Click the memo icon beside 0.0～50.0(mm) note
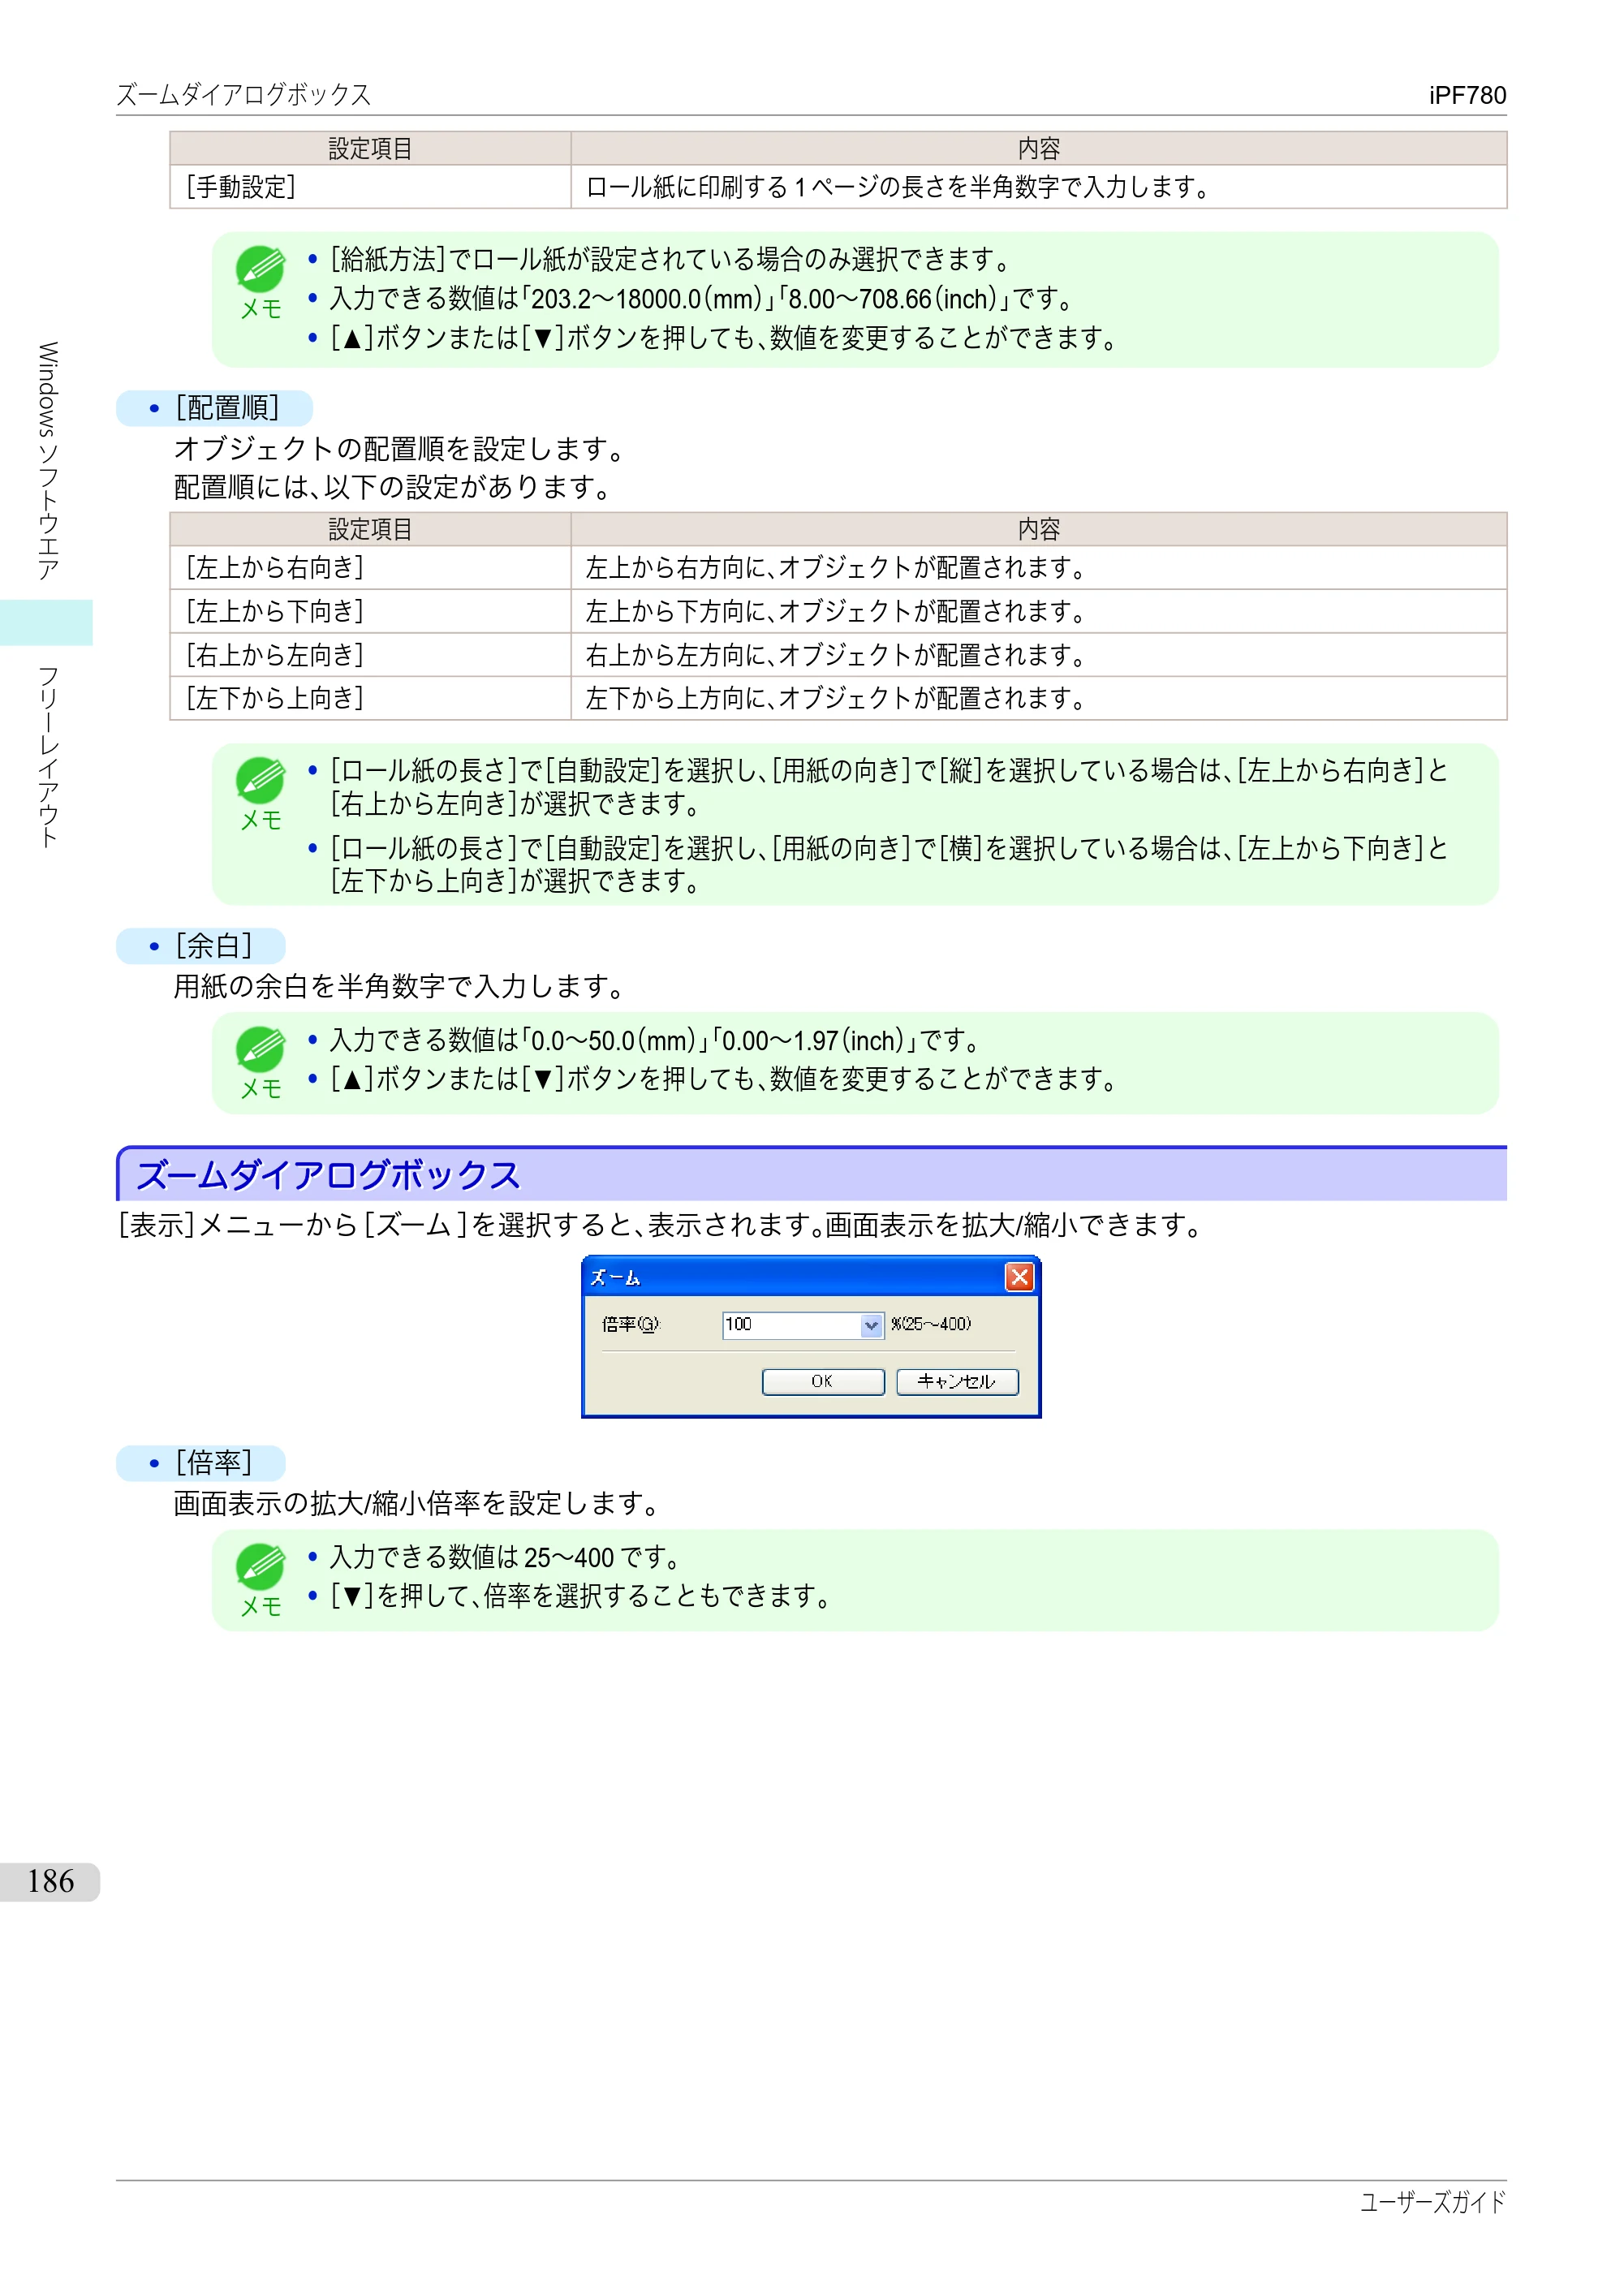The image size is (1624, 2296). pos(260,1050)
